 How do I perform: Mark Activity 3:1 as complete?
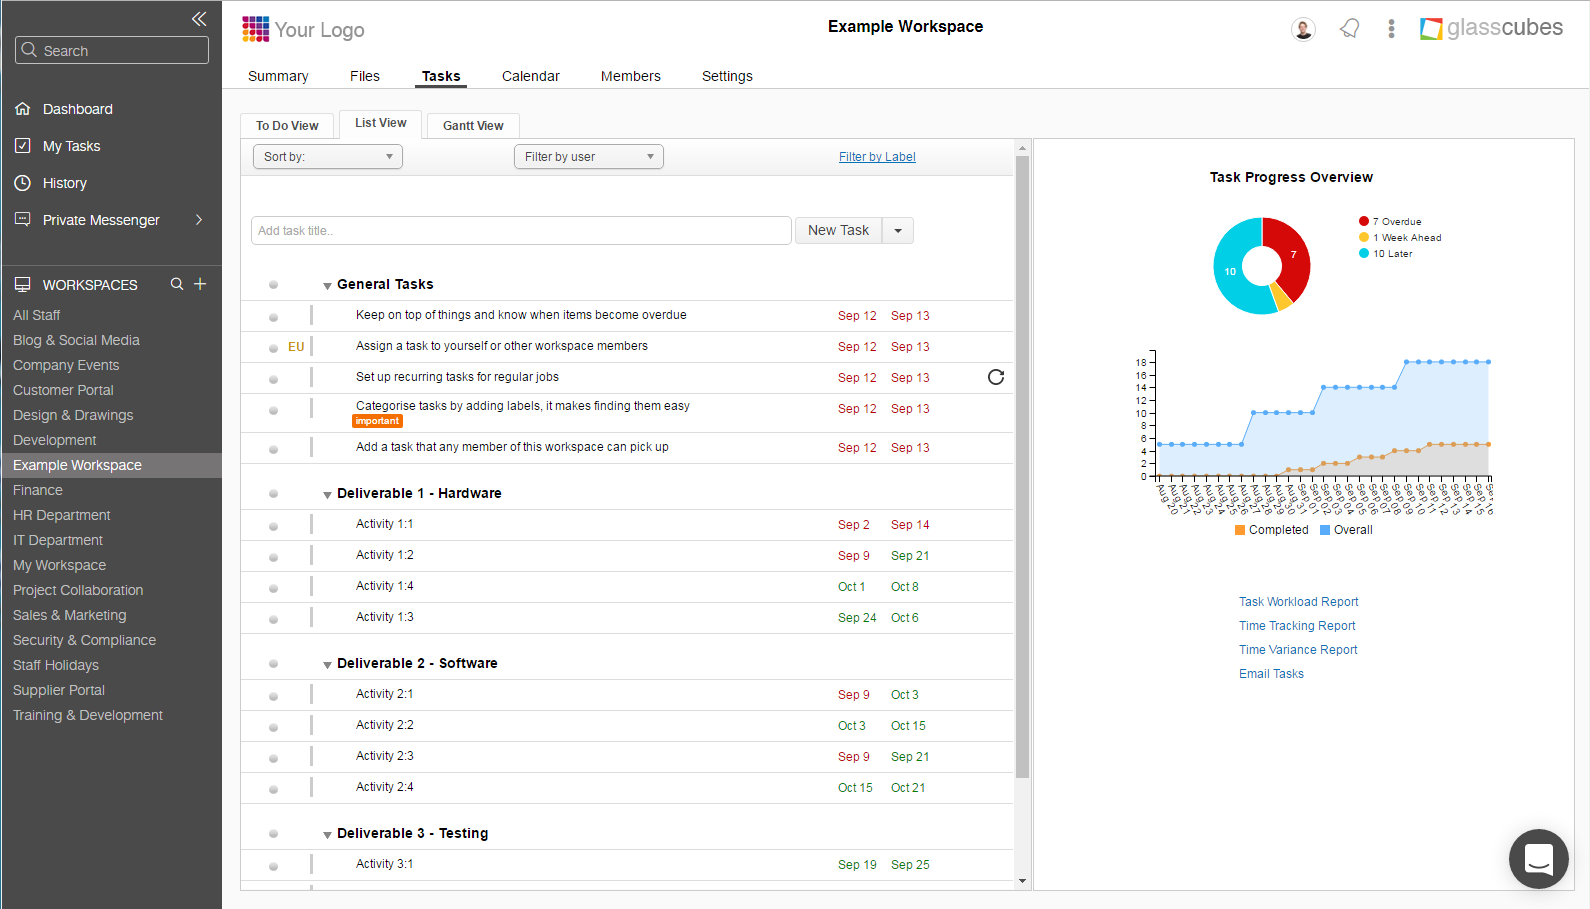point(273,866)
